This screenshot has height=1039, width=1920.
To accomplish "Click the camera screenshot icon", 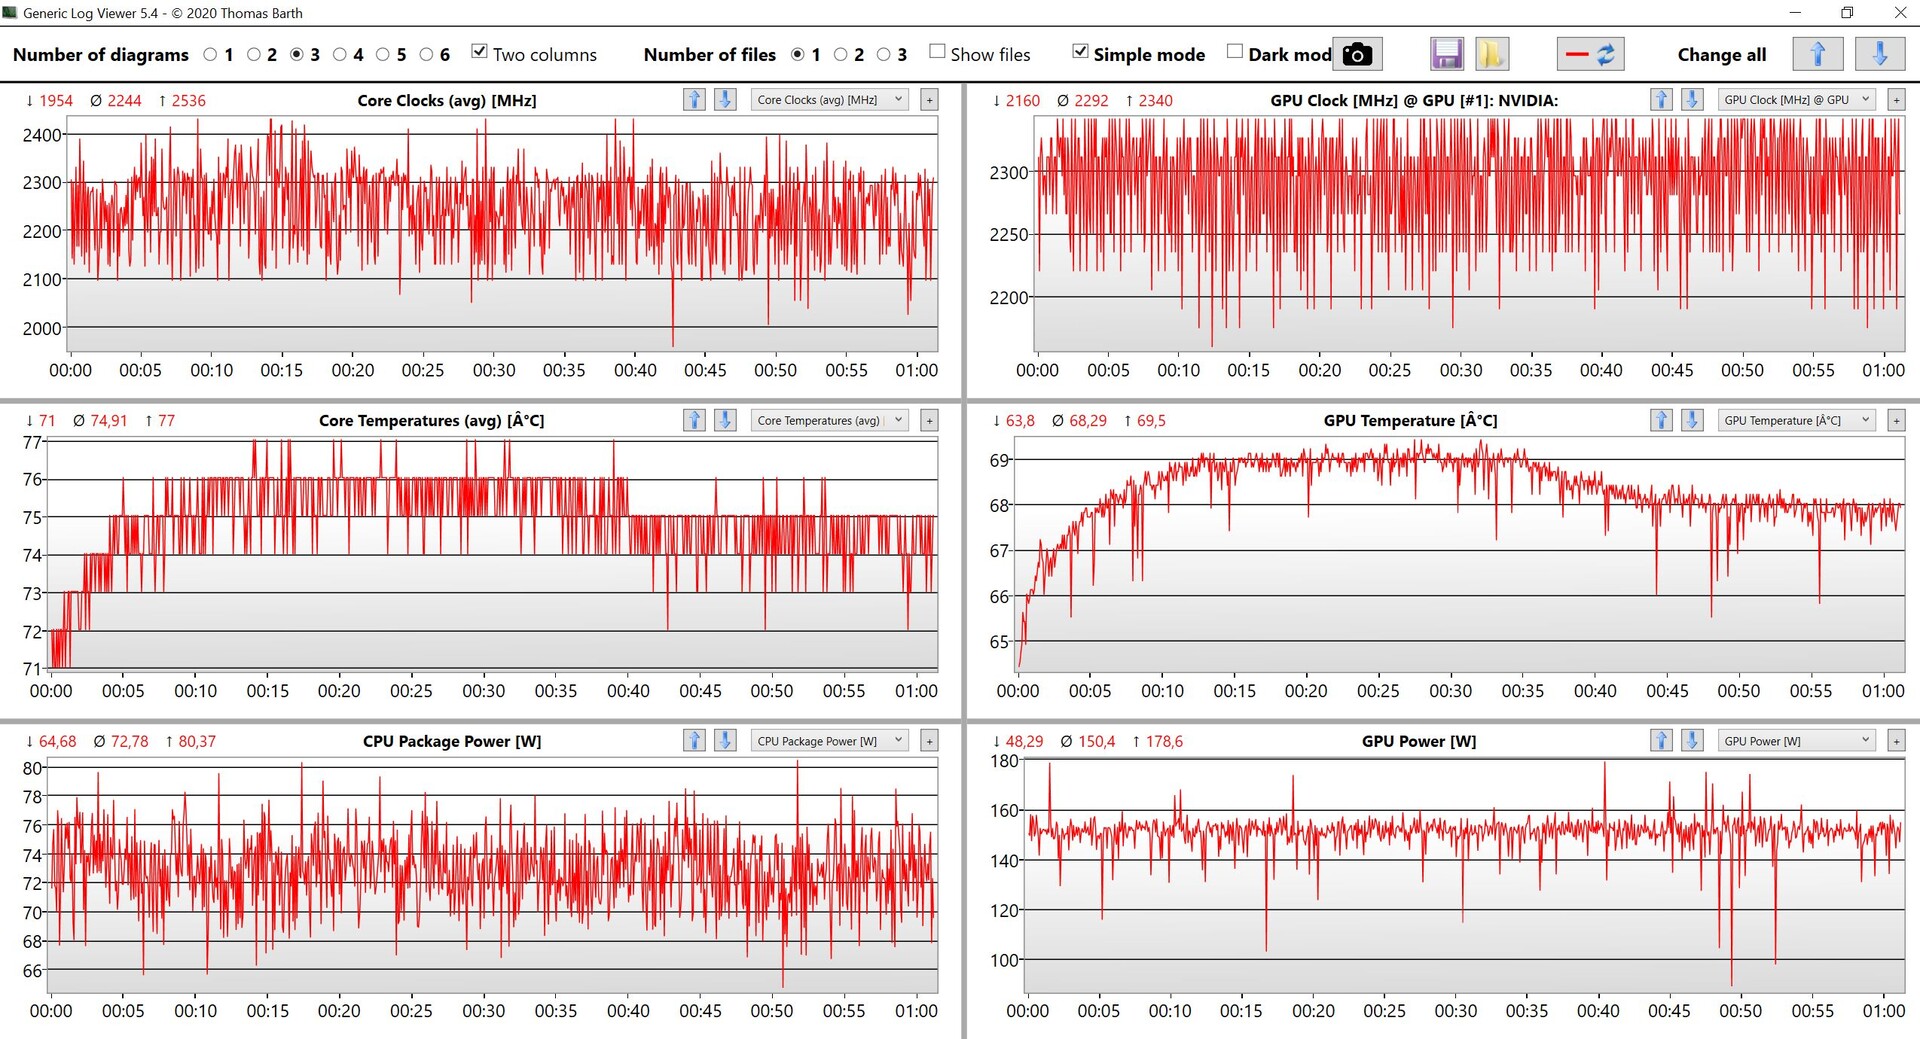I will [x=1357, y=54].
